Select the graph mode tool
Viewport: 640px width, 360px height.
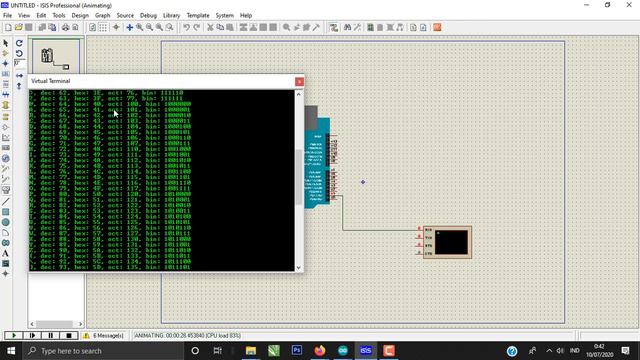coord(6,138)
